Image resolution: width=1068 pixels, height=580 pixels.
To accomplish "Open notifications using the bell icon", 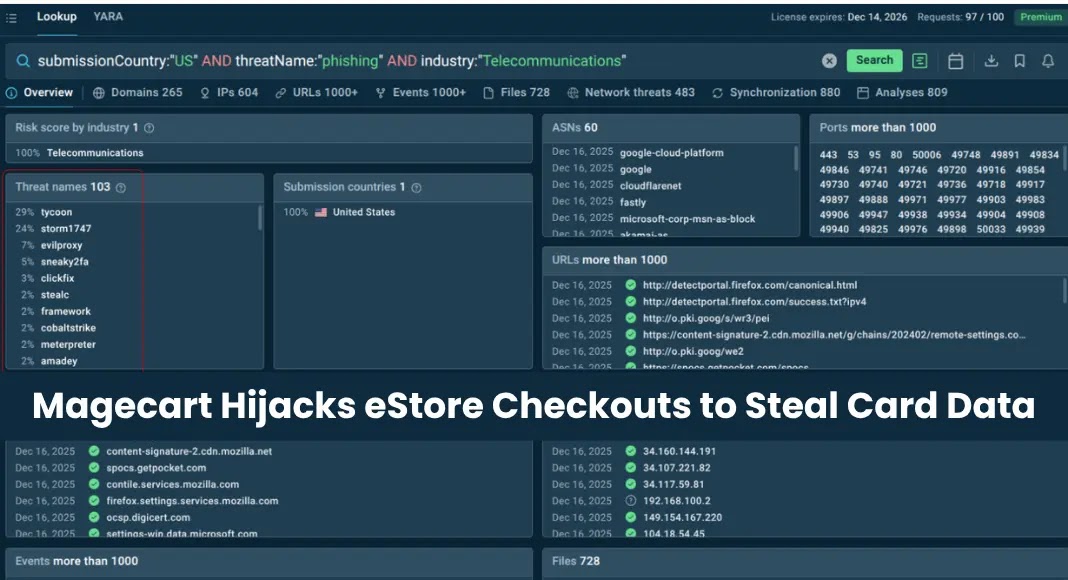I will coord(1047,61).
